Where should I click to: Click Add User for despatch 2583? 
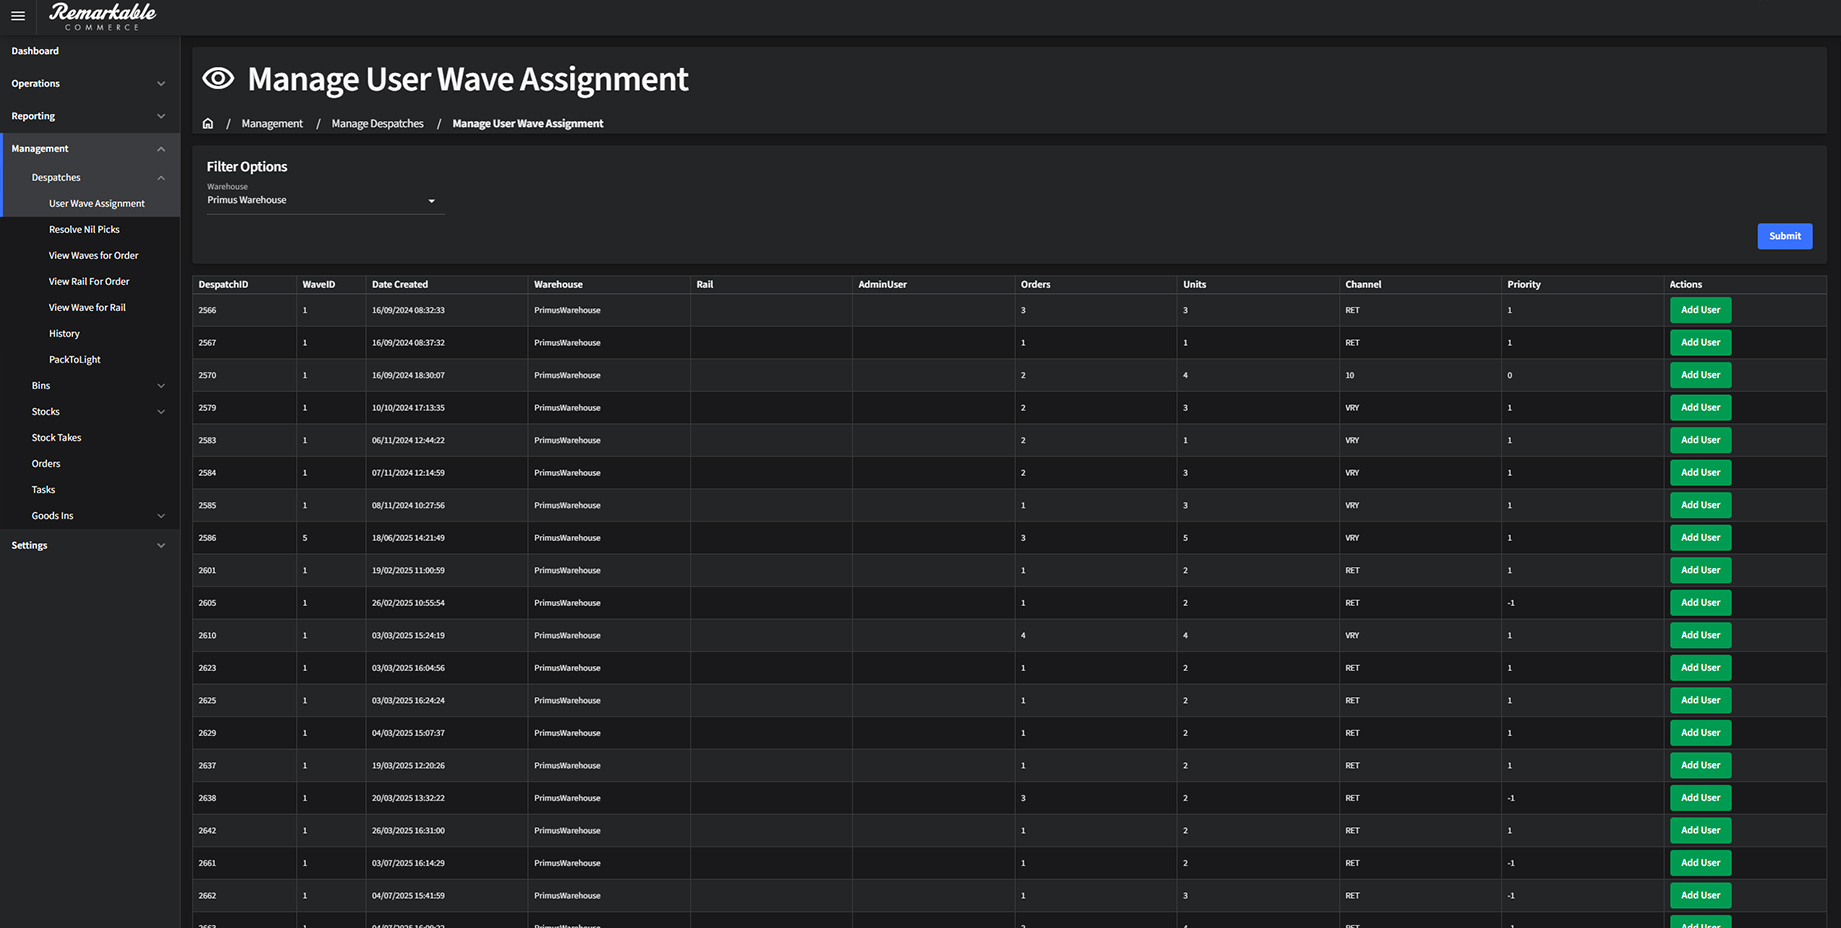[x=1700, y=440]
